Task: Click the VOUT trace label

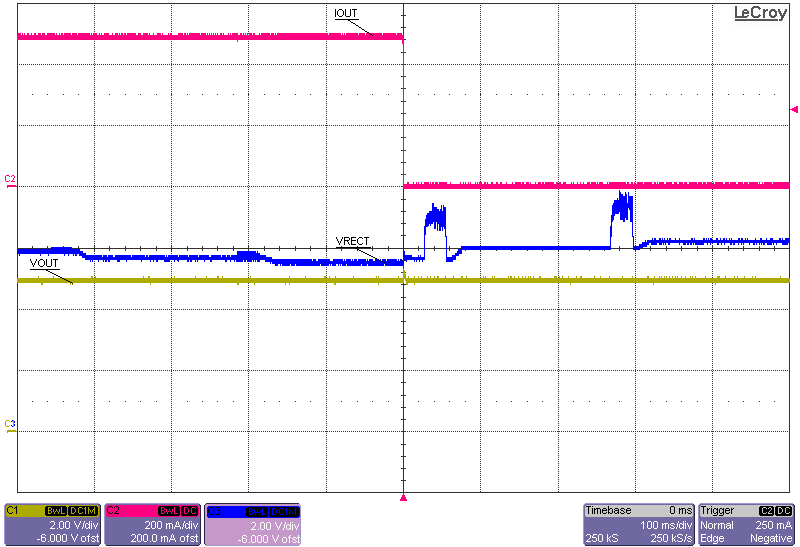Action: (x=44, y=263)
